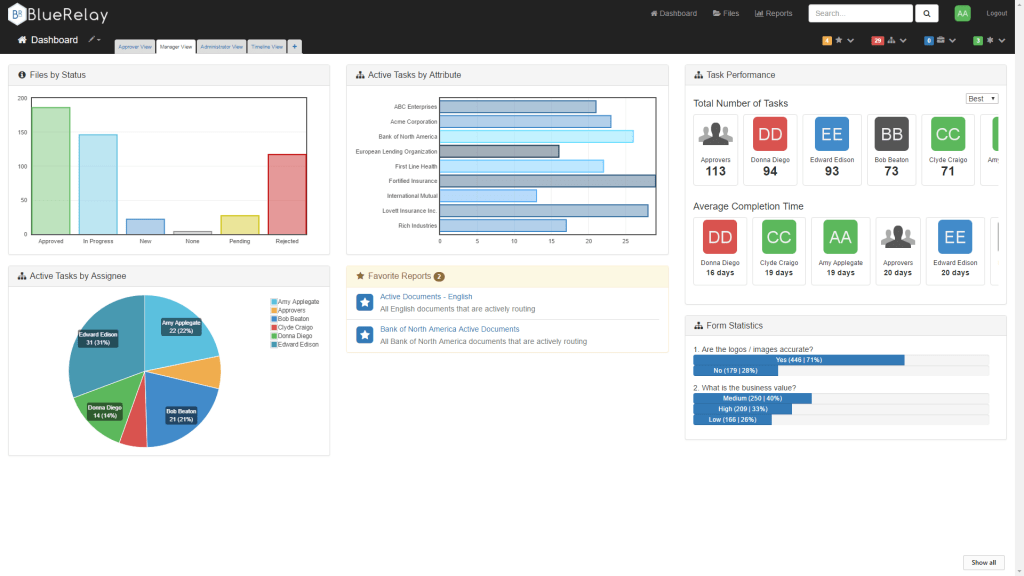Click the search magnifier button

tap(927, 13)
